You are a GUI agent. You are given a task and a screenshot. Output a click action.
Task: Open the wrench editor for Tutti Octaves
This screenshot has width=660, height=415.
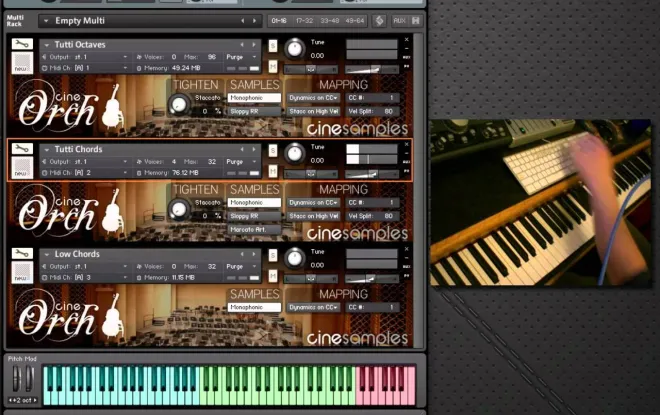click(x=22, y=44)
